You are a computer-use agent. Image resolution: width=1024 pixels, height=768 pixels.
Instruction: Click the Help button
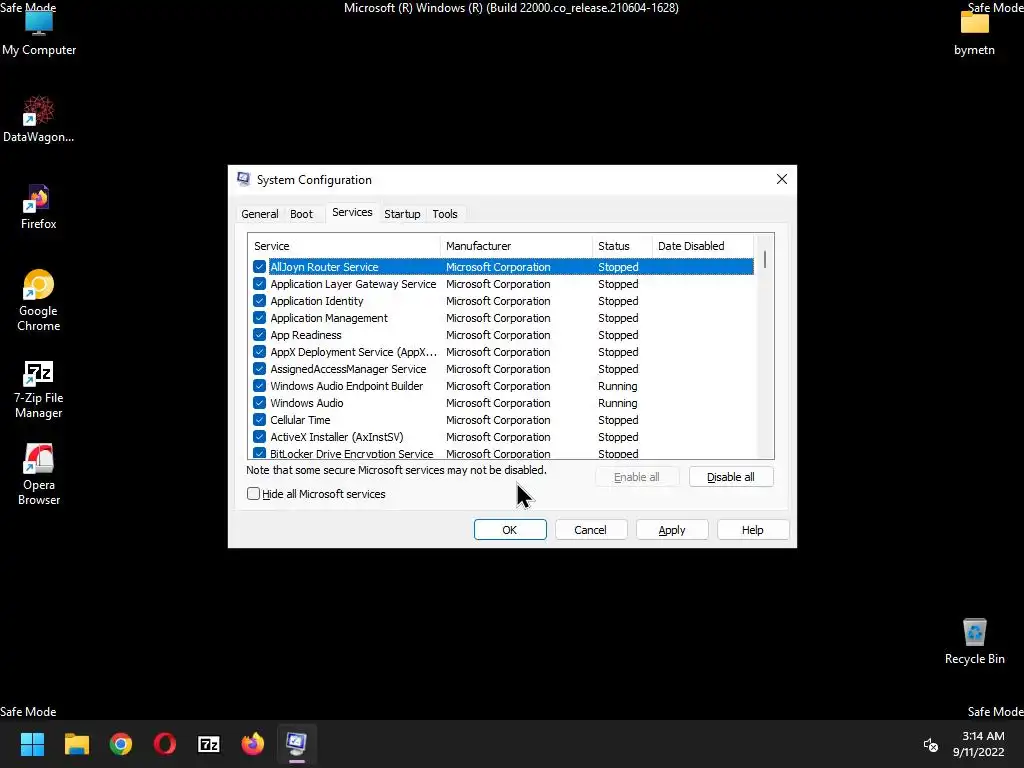tap(752, 530)
